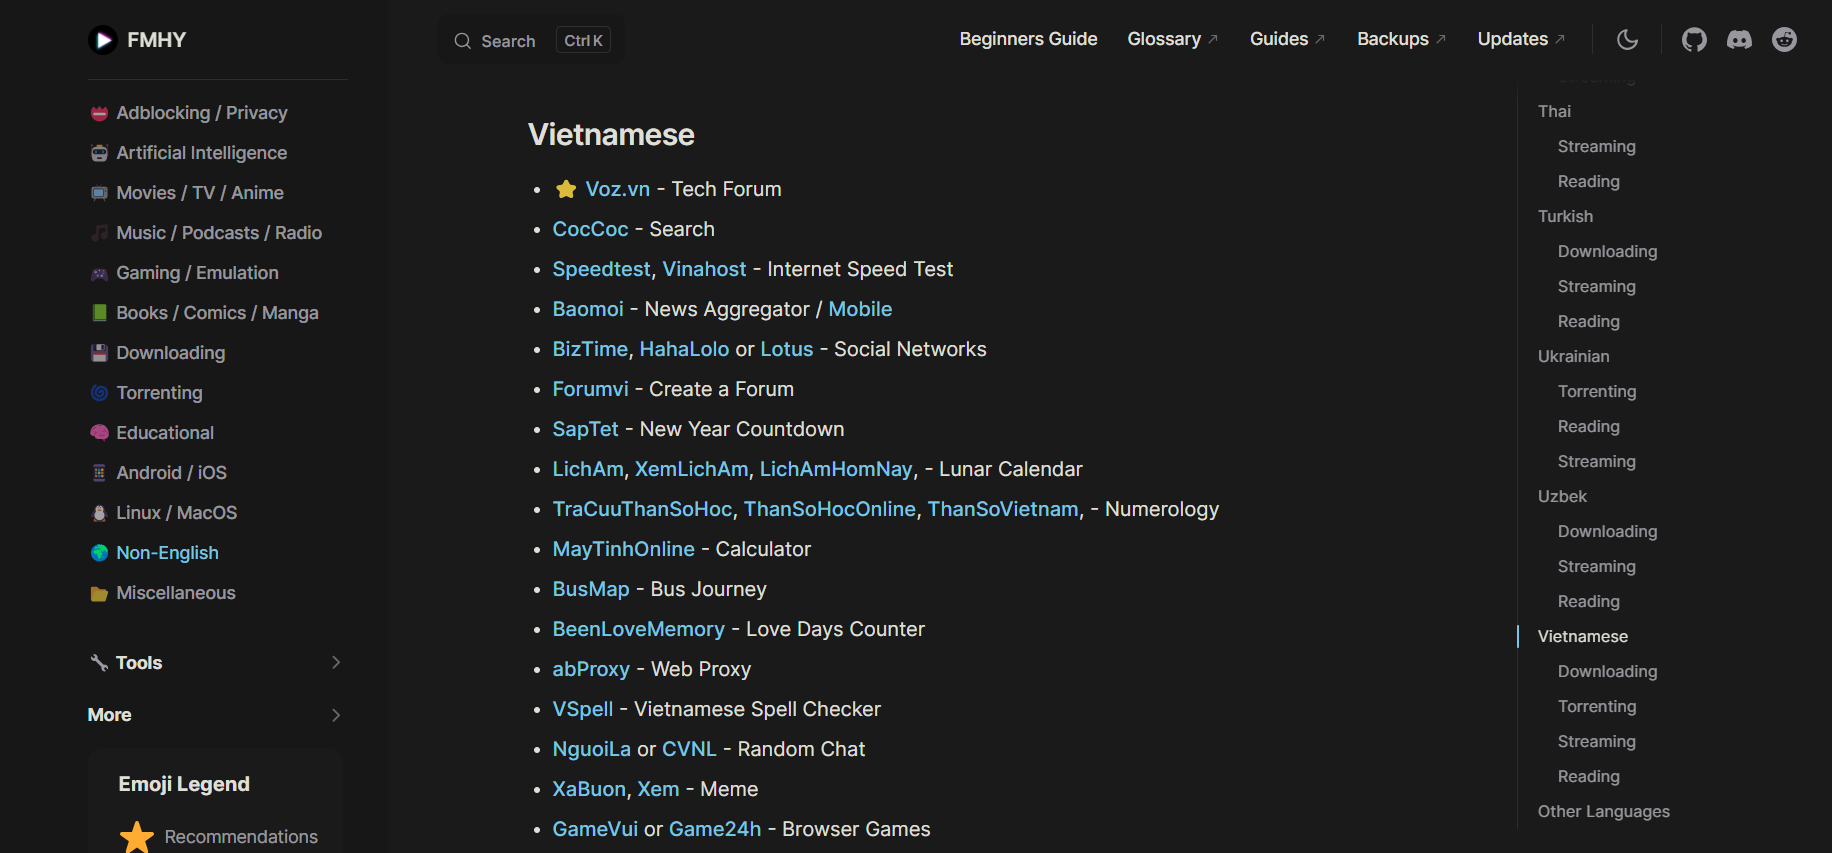Select Non-English in the sidebar
Viewport: 1832px width, 853px height.
click(167, 553)
